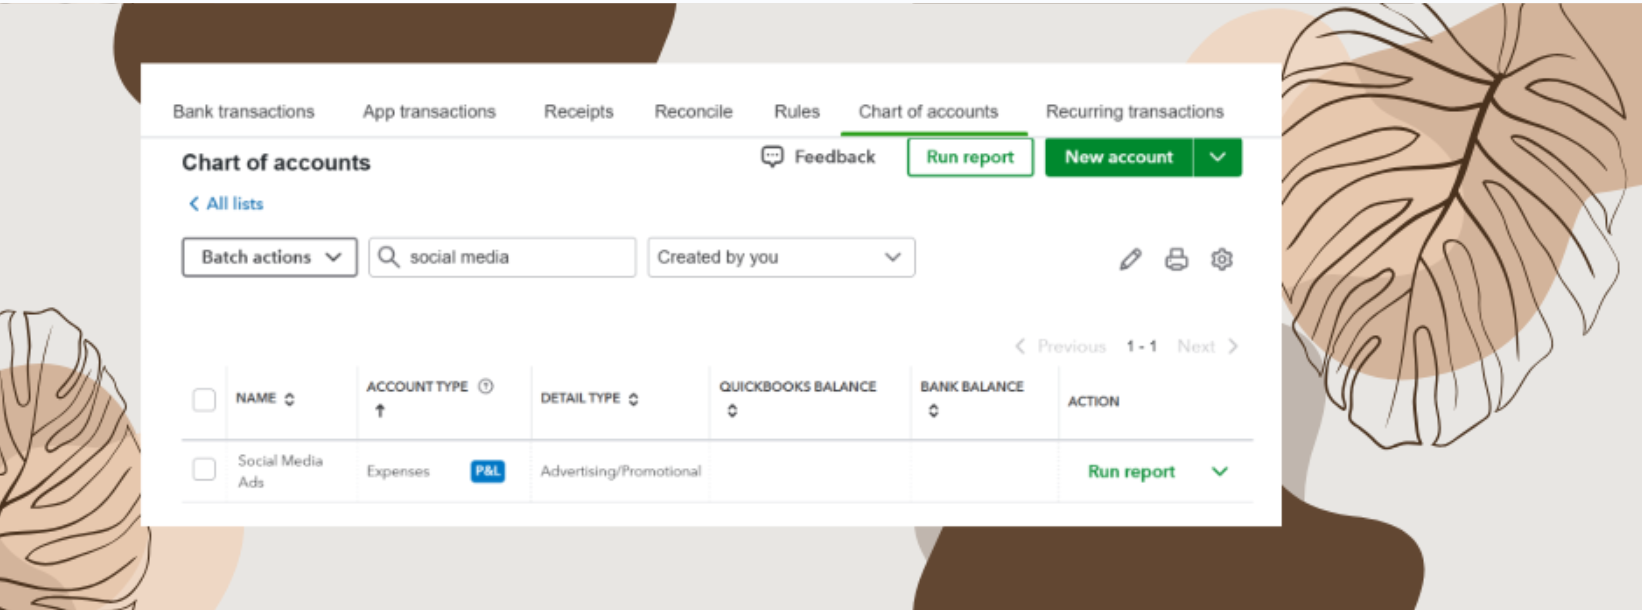Image resolution: width=1642 pixels, height=610 pixels.
Task: Open the Created by you filter dropdown
Action: 781,257
